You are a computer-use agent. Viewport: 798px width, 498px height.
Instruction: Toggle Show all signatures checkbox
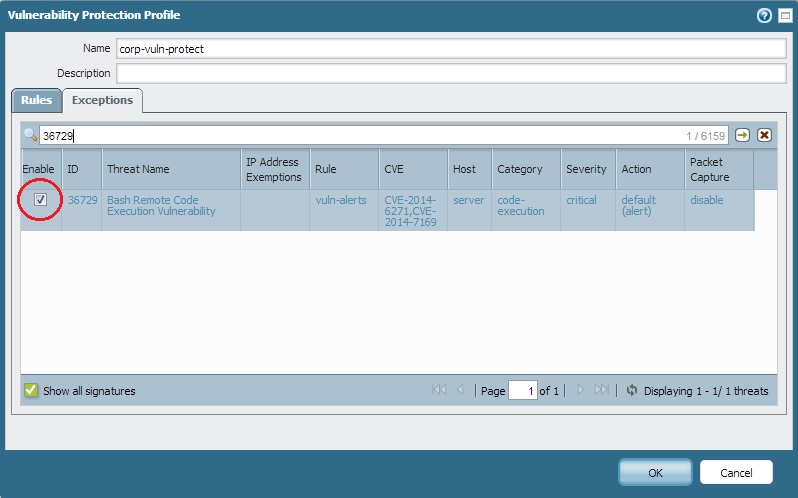[x=31, y=390]
